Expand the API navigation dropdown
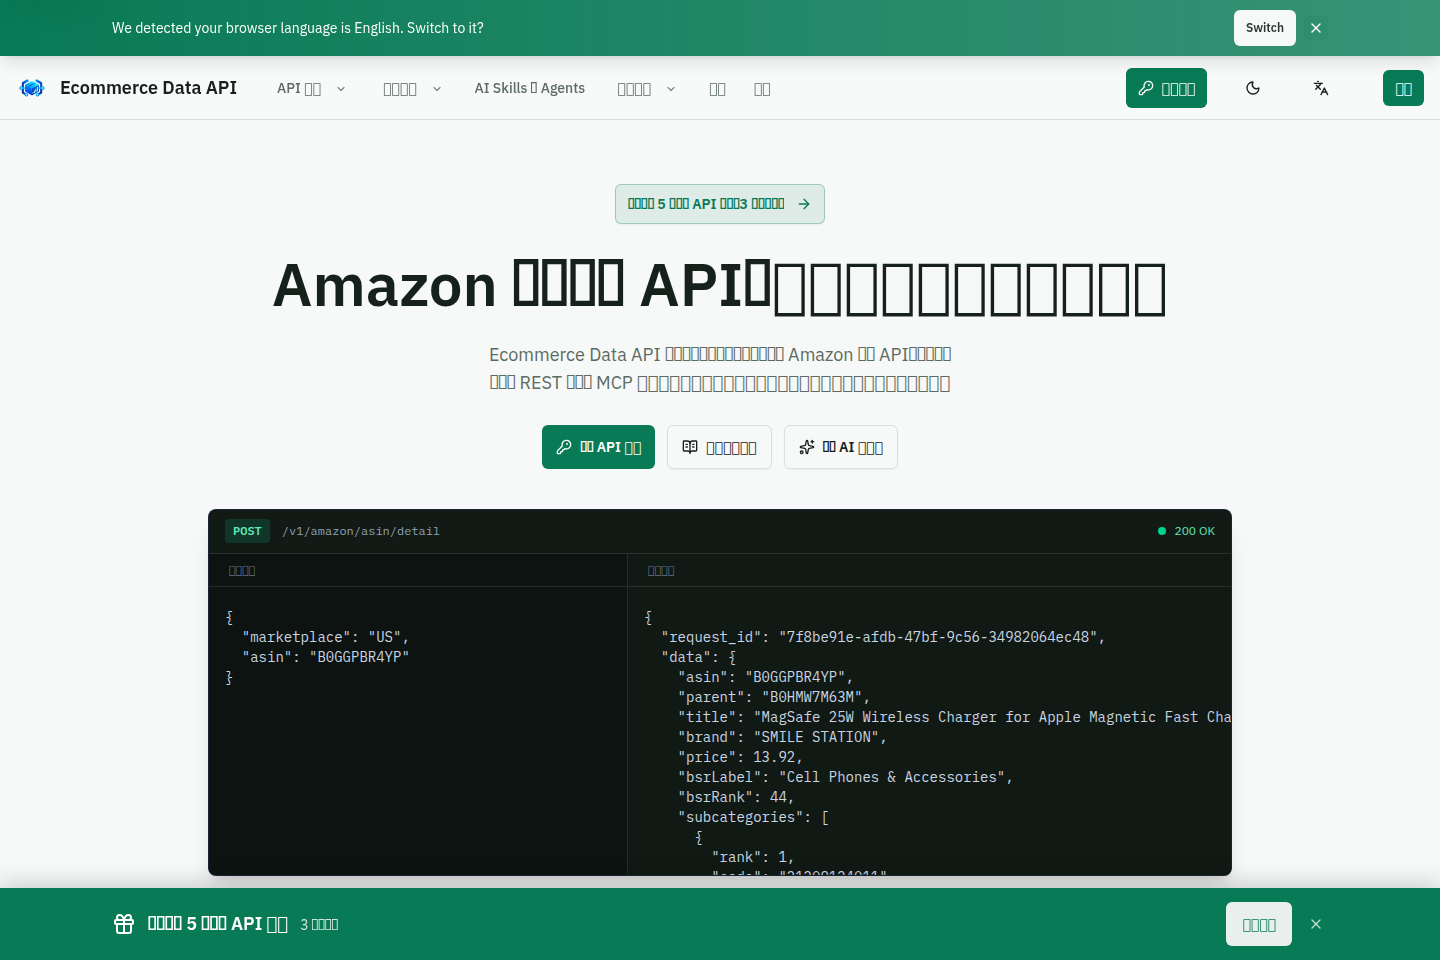This screenshot has height=960, width=1440. [x=311, y=88]
